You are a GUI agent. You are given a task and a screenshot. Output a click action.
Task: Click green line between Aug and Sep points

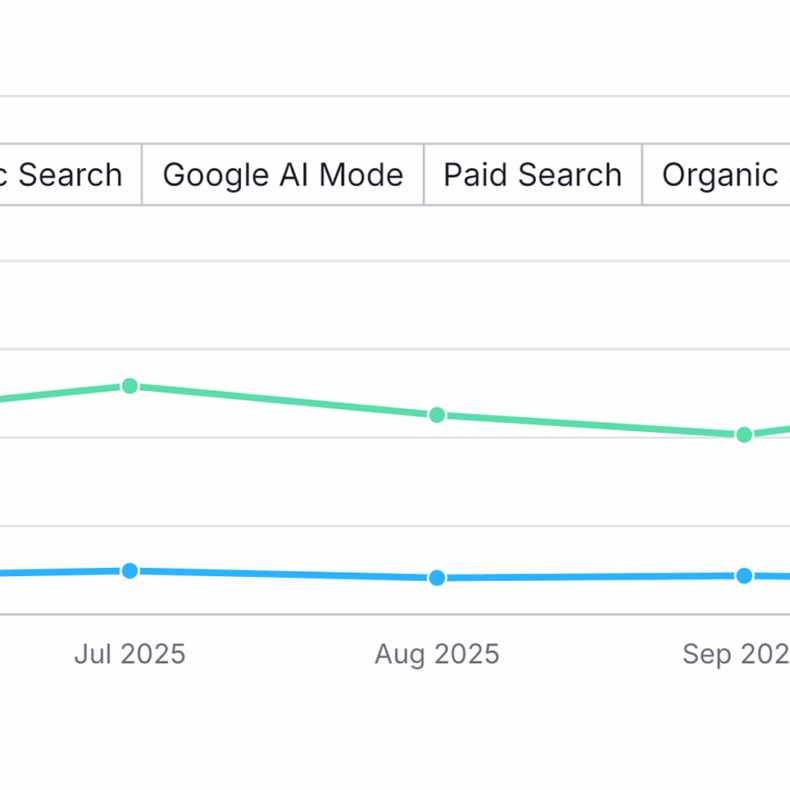point(590,425)
